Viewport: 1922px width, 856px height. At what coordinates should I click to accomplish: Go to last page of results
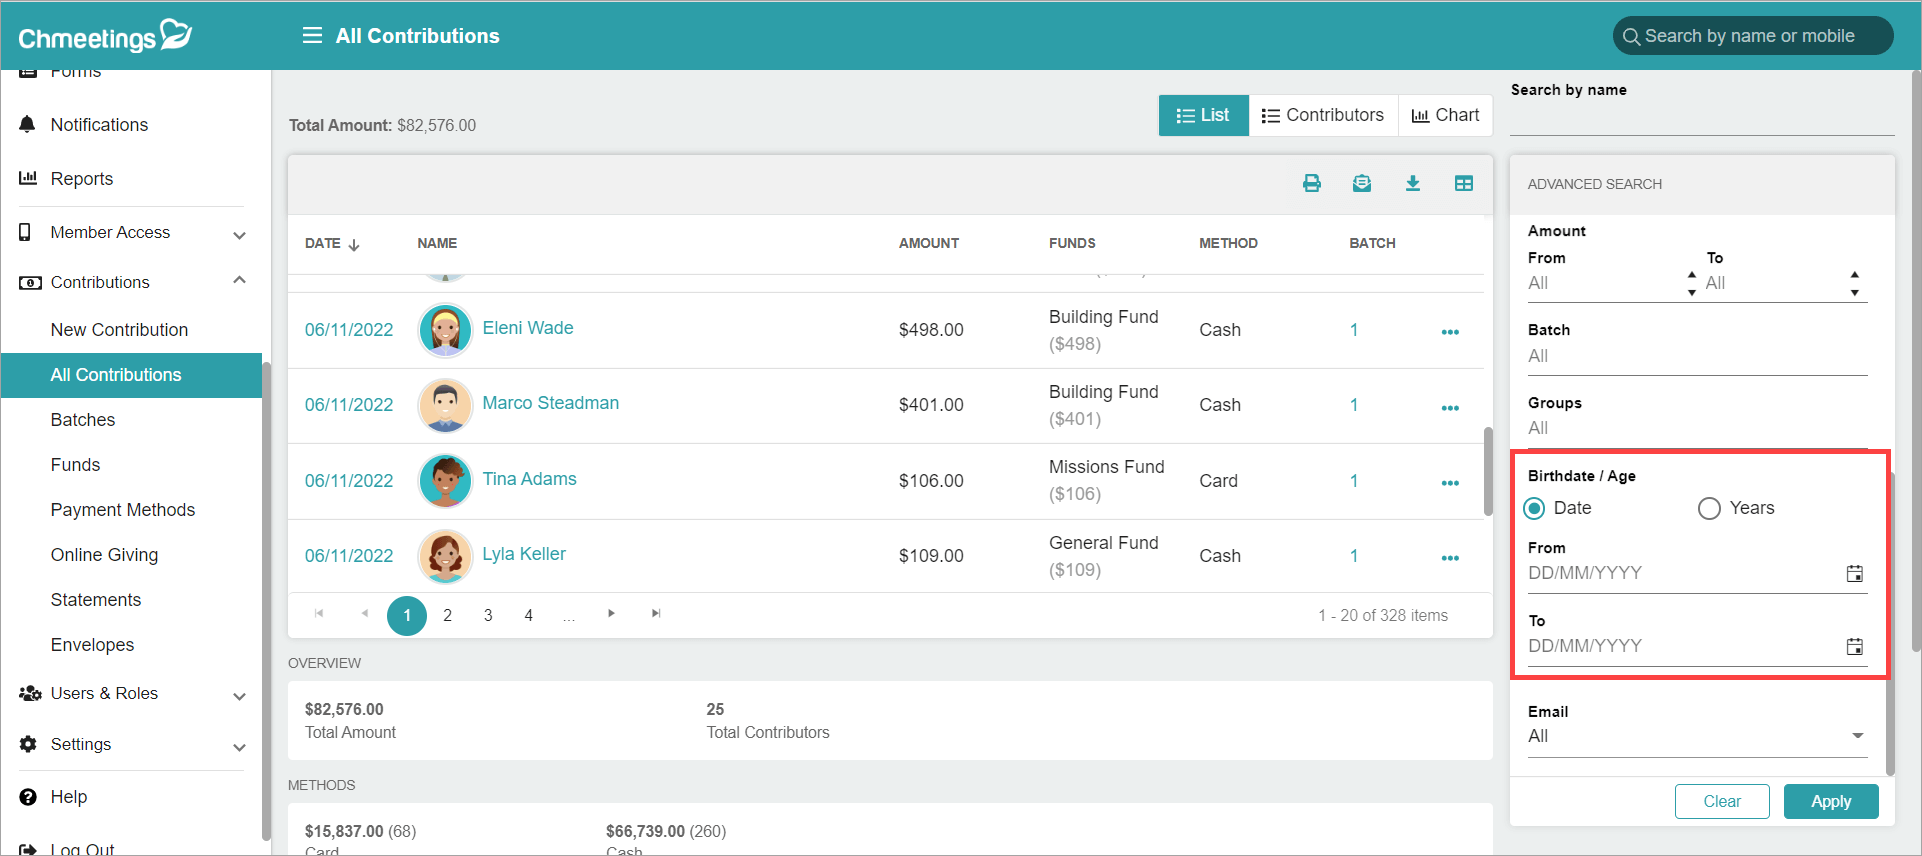pos(656,613)
